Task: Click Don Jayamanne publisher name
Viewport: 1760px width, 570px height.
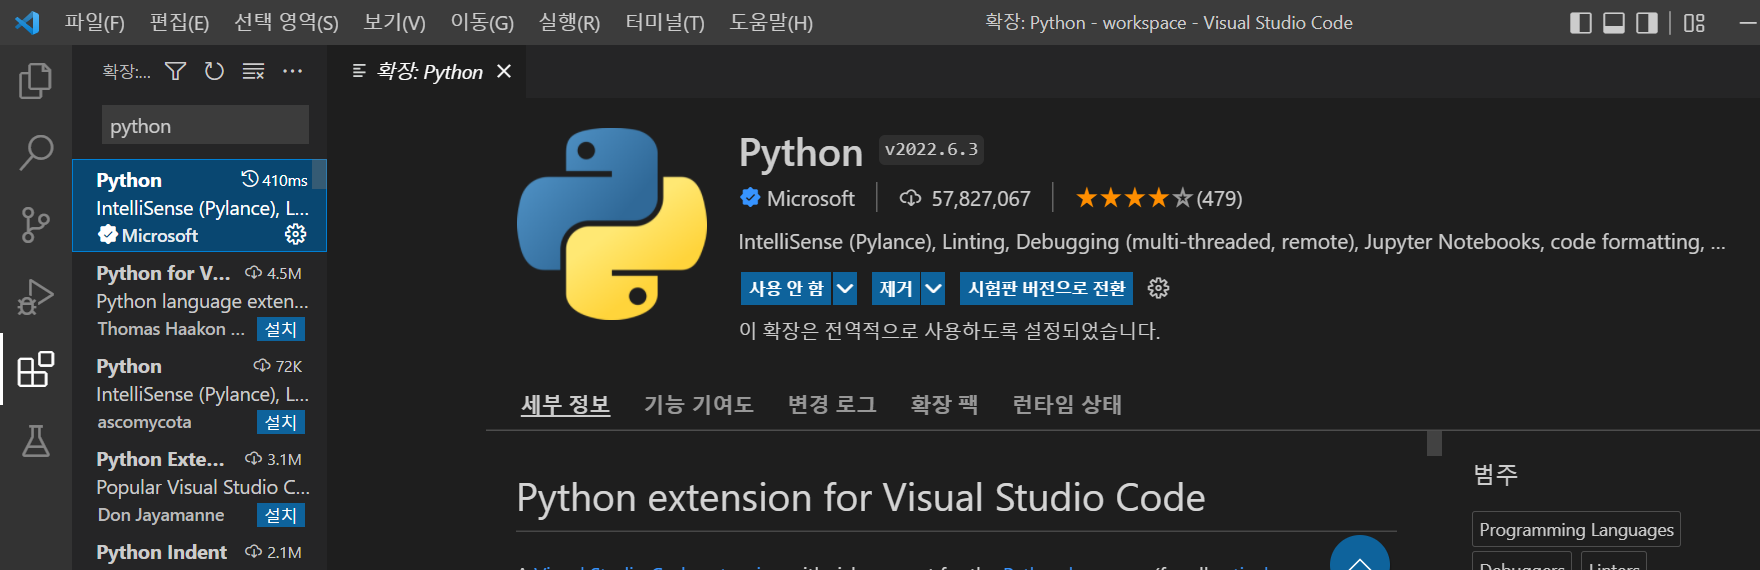Action: pos(161,515)
